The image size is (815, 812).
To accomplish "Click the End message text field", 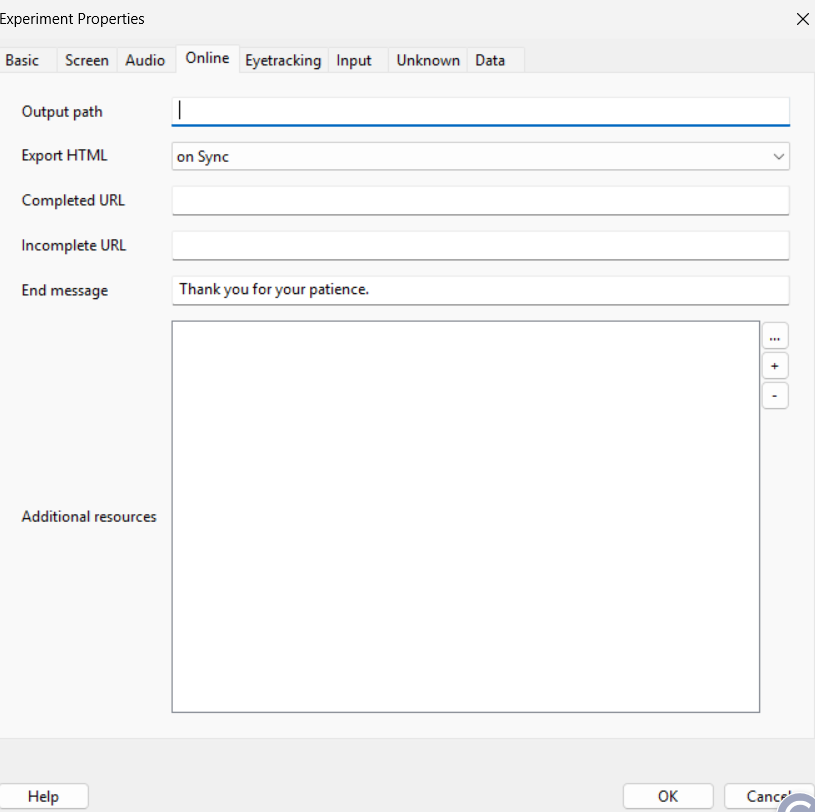I will [x=480, y=290].
